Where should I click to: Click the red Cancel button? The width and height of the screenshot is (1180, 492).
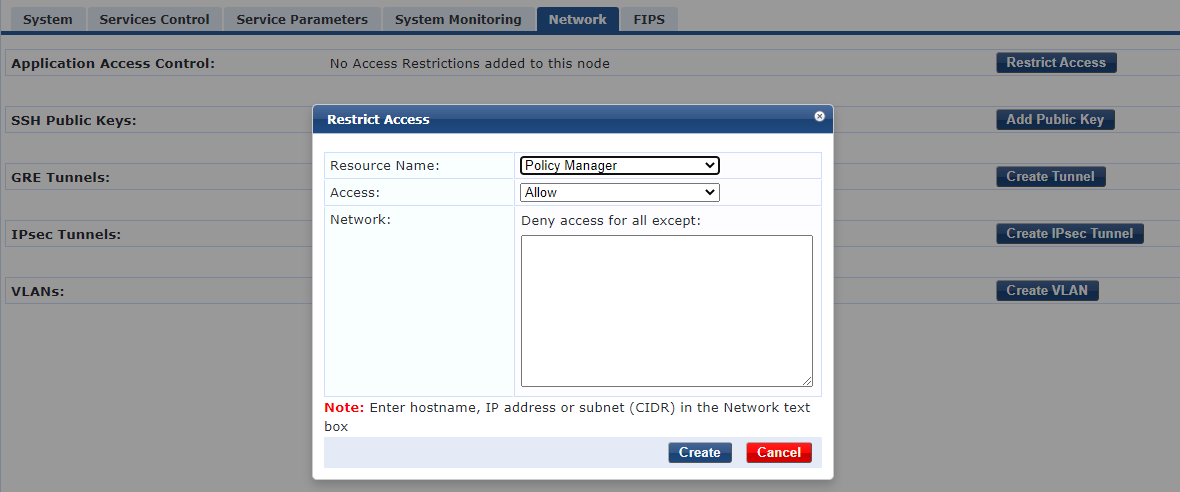point(779,452)
